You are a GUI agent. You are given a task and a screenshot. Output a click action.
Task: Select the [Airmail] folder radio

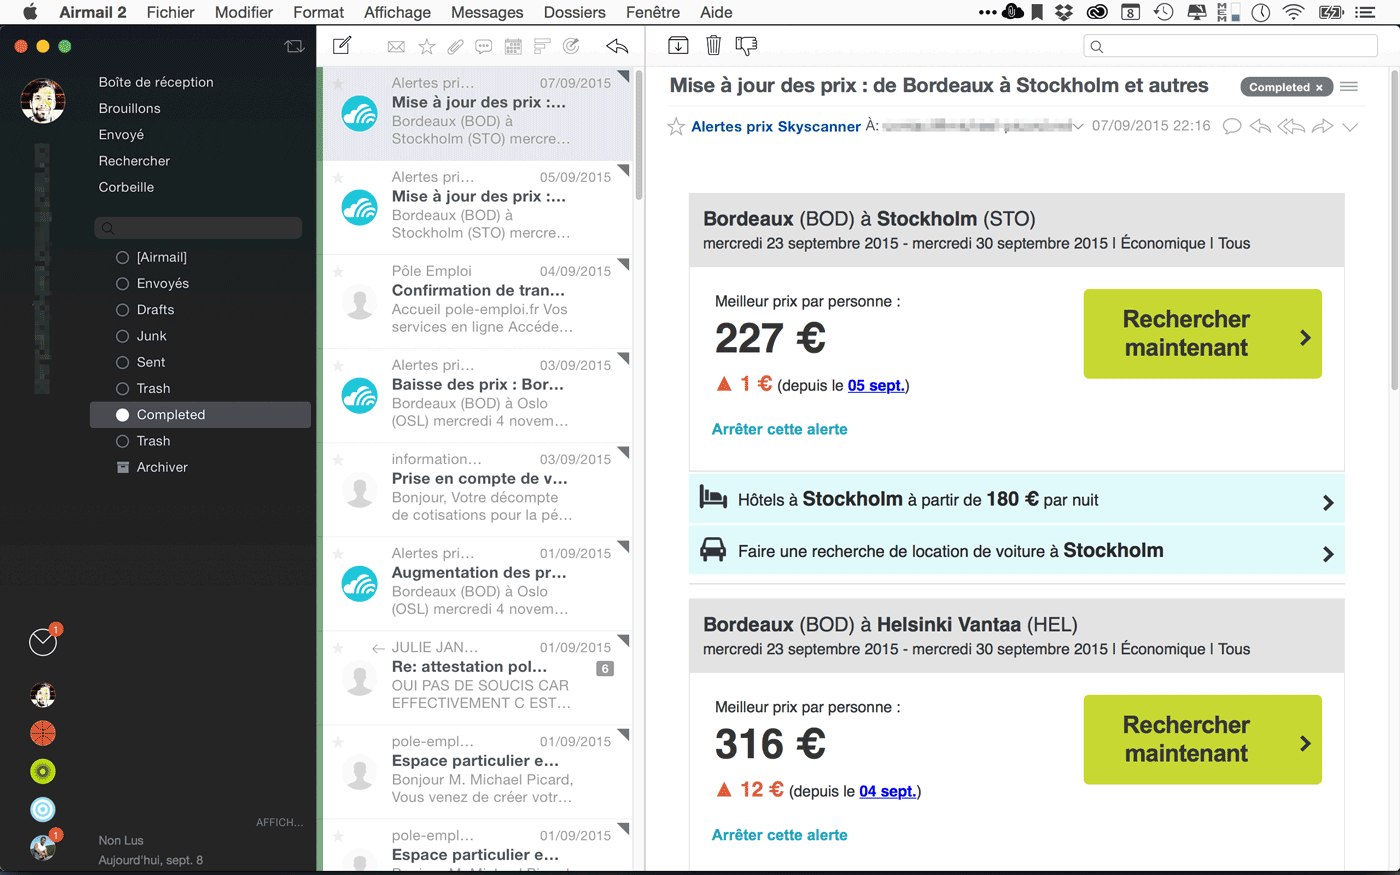(x=123, y=257)
